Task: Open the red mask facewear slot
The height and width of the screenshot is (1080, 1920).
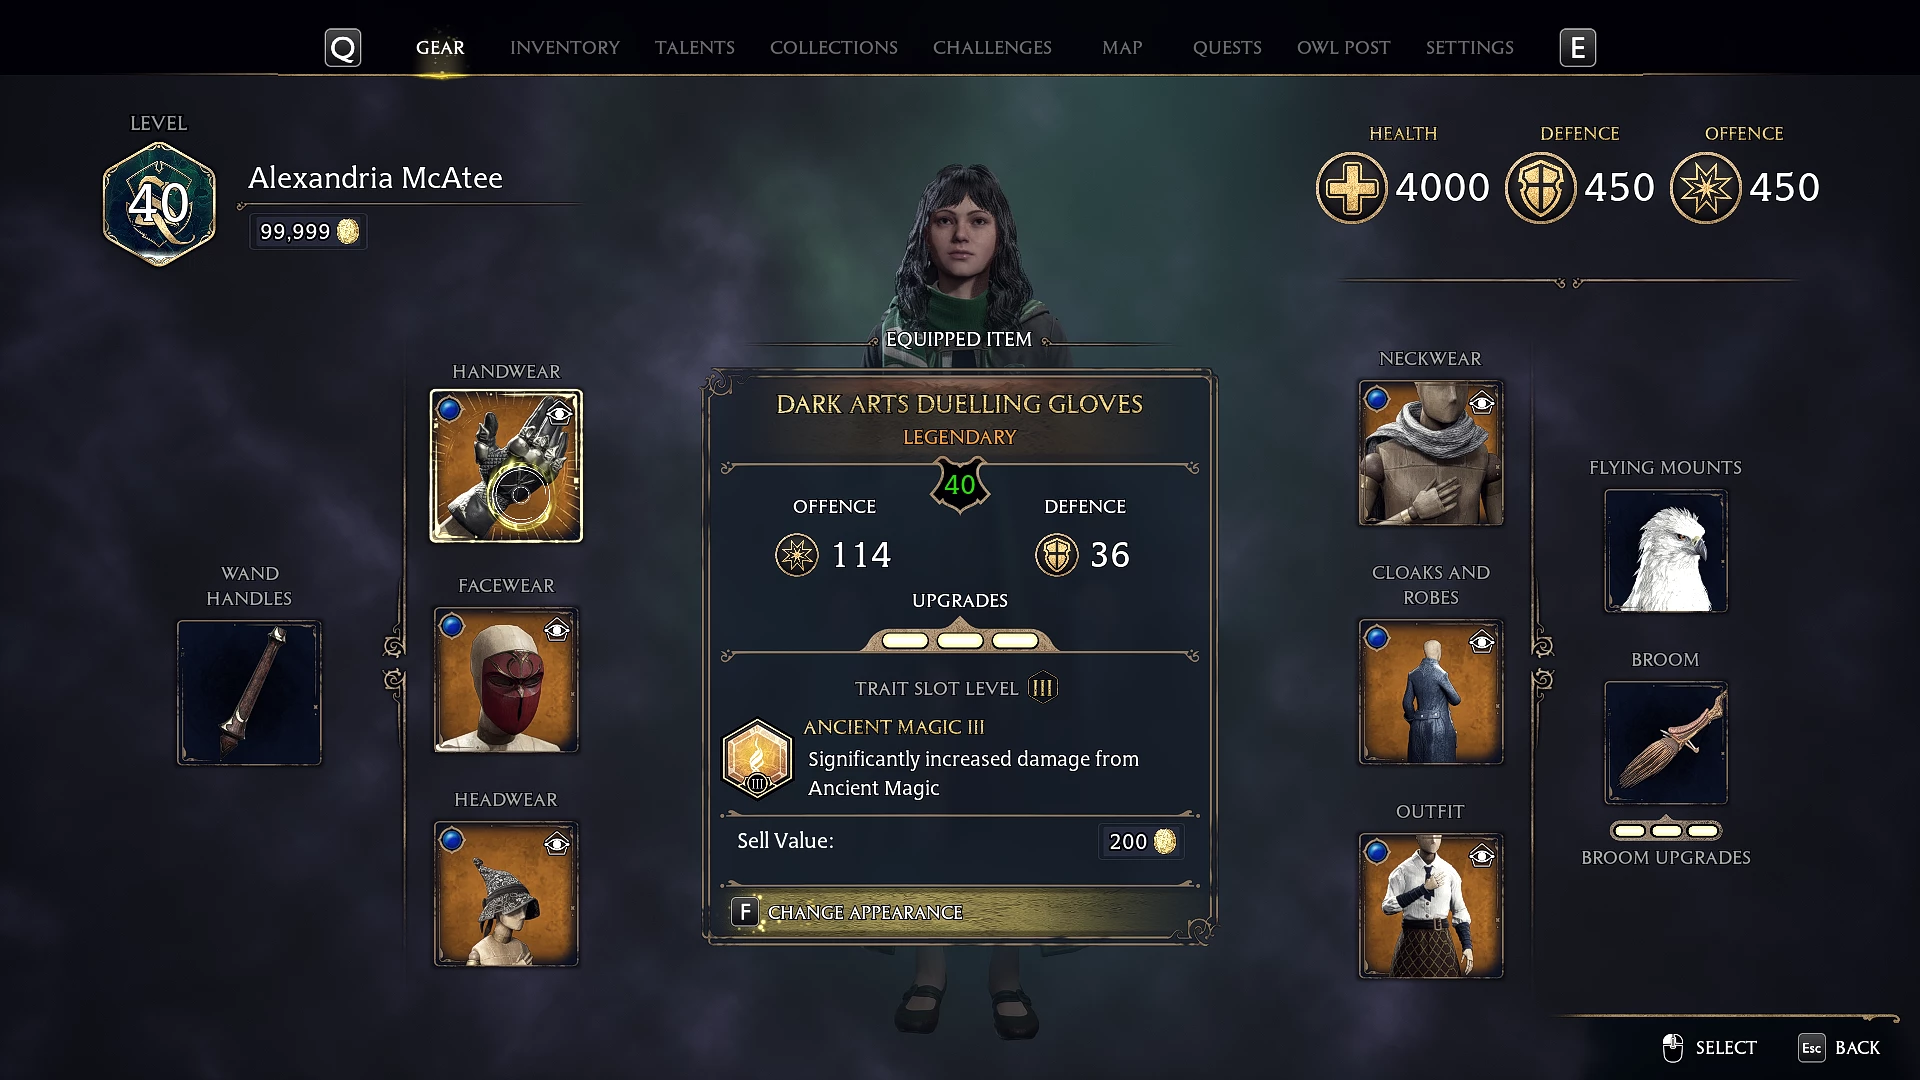Action: [x=506, y=680]
